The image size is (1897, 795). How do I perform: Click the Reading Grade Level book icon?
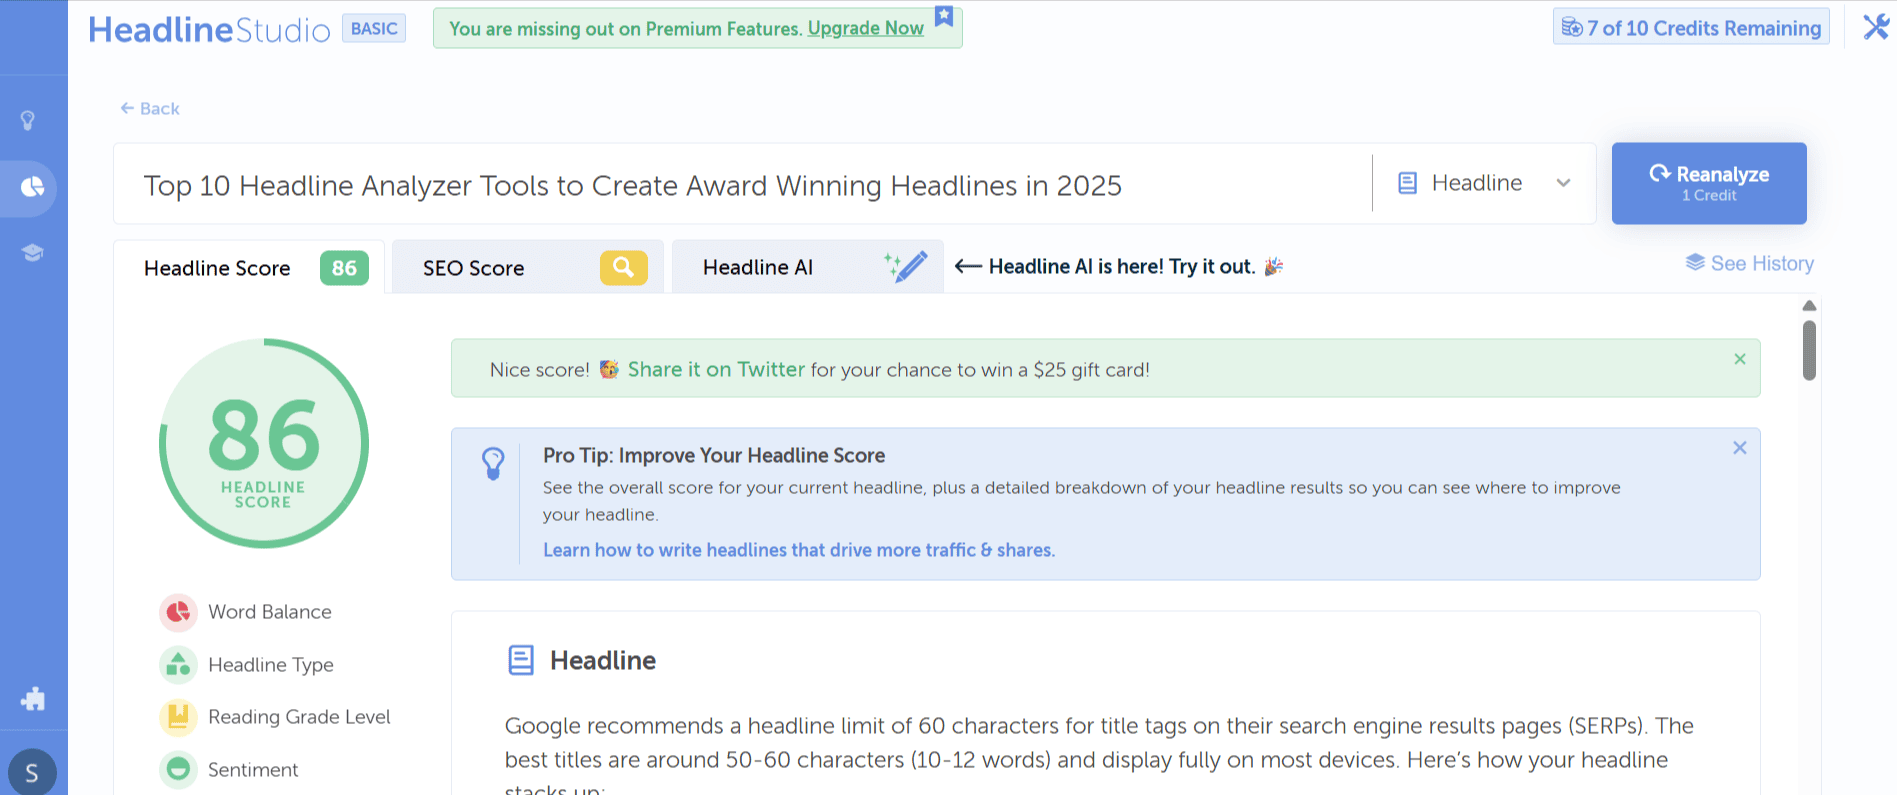click(178, 717)
